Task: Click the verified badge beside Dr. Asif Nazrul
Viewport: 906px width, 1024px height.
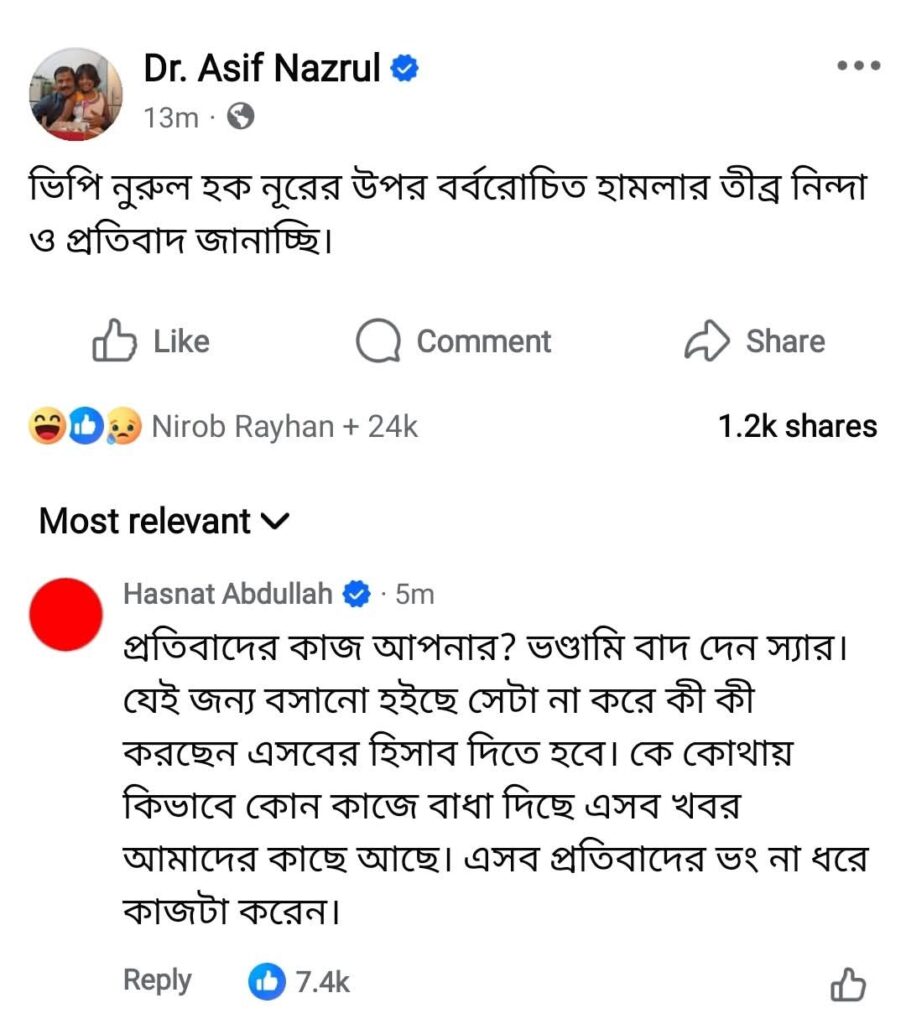Action: [404, 69]
